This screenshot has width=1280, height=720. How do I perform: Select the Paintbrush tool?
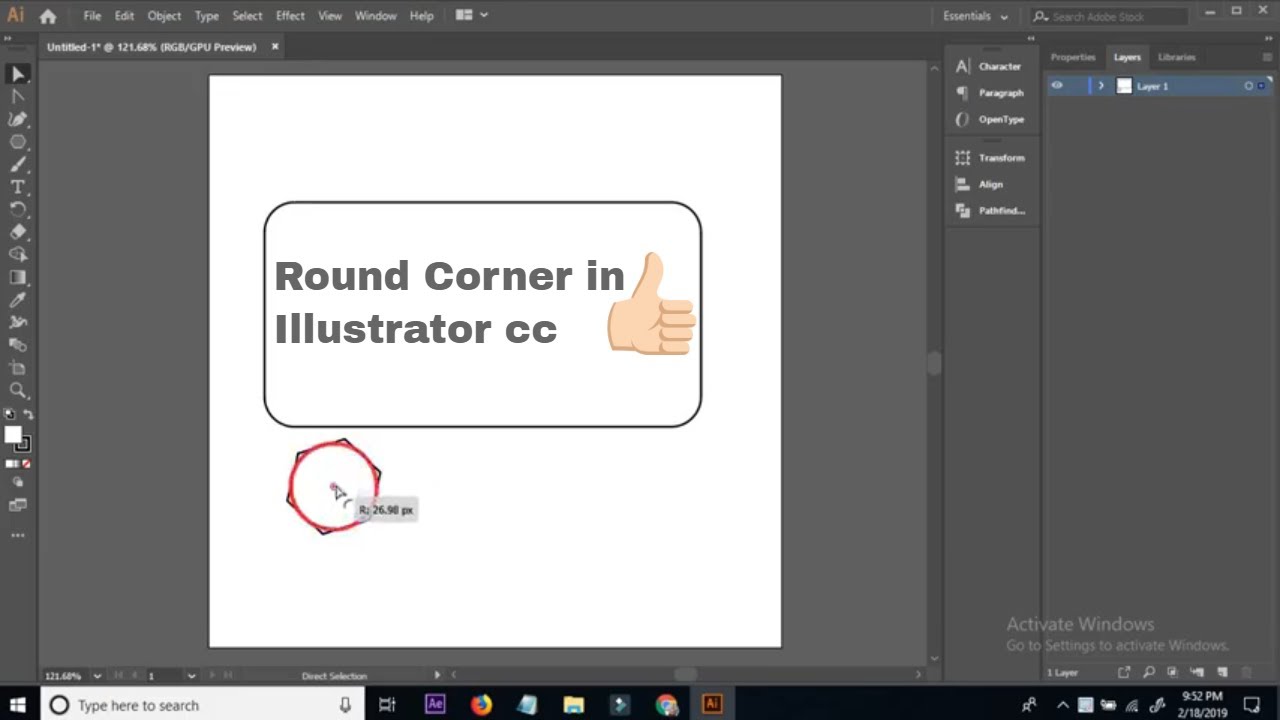(17, 164)
